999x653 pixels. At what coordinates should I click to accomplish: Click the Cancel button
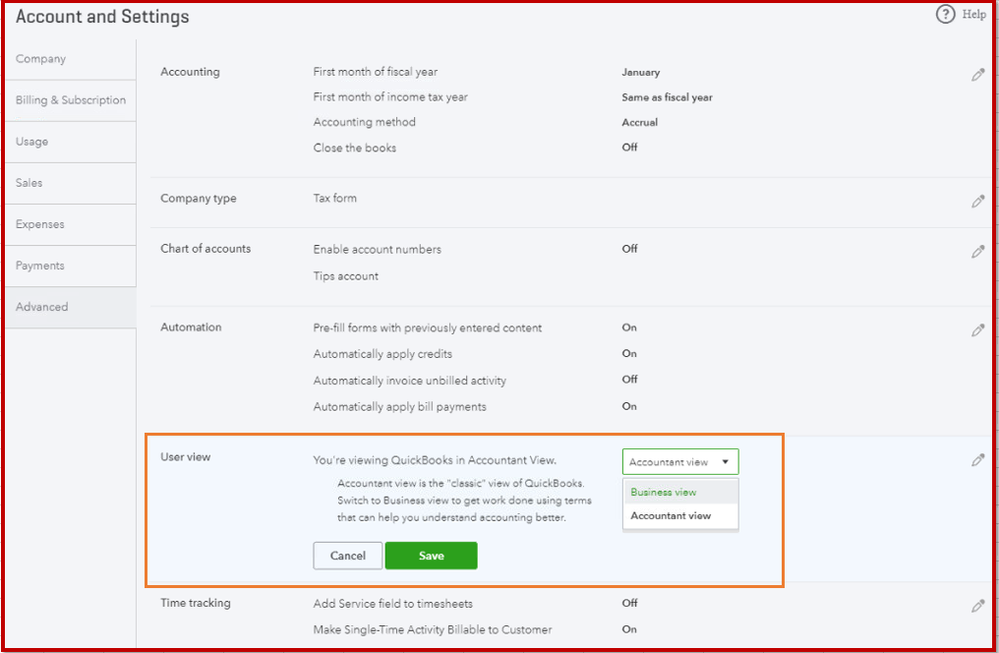(x=348, y=556)
